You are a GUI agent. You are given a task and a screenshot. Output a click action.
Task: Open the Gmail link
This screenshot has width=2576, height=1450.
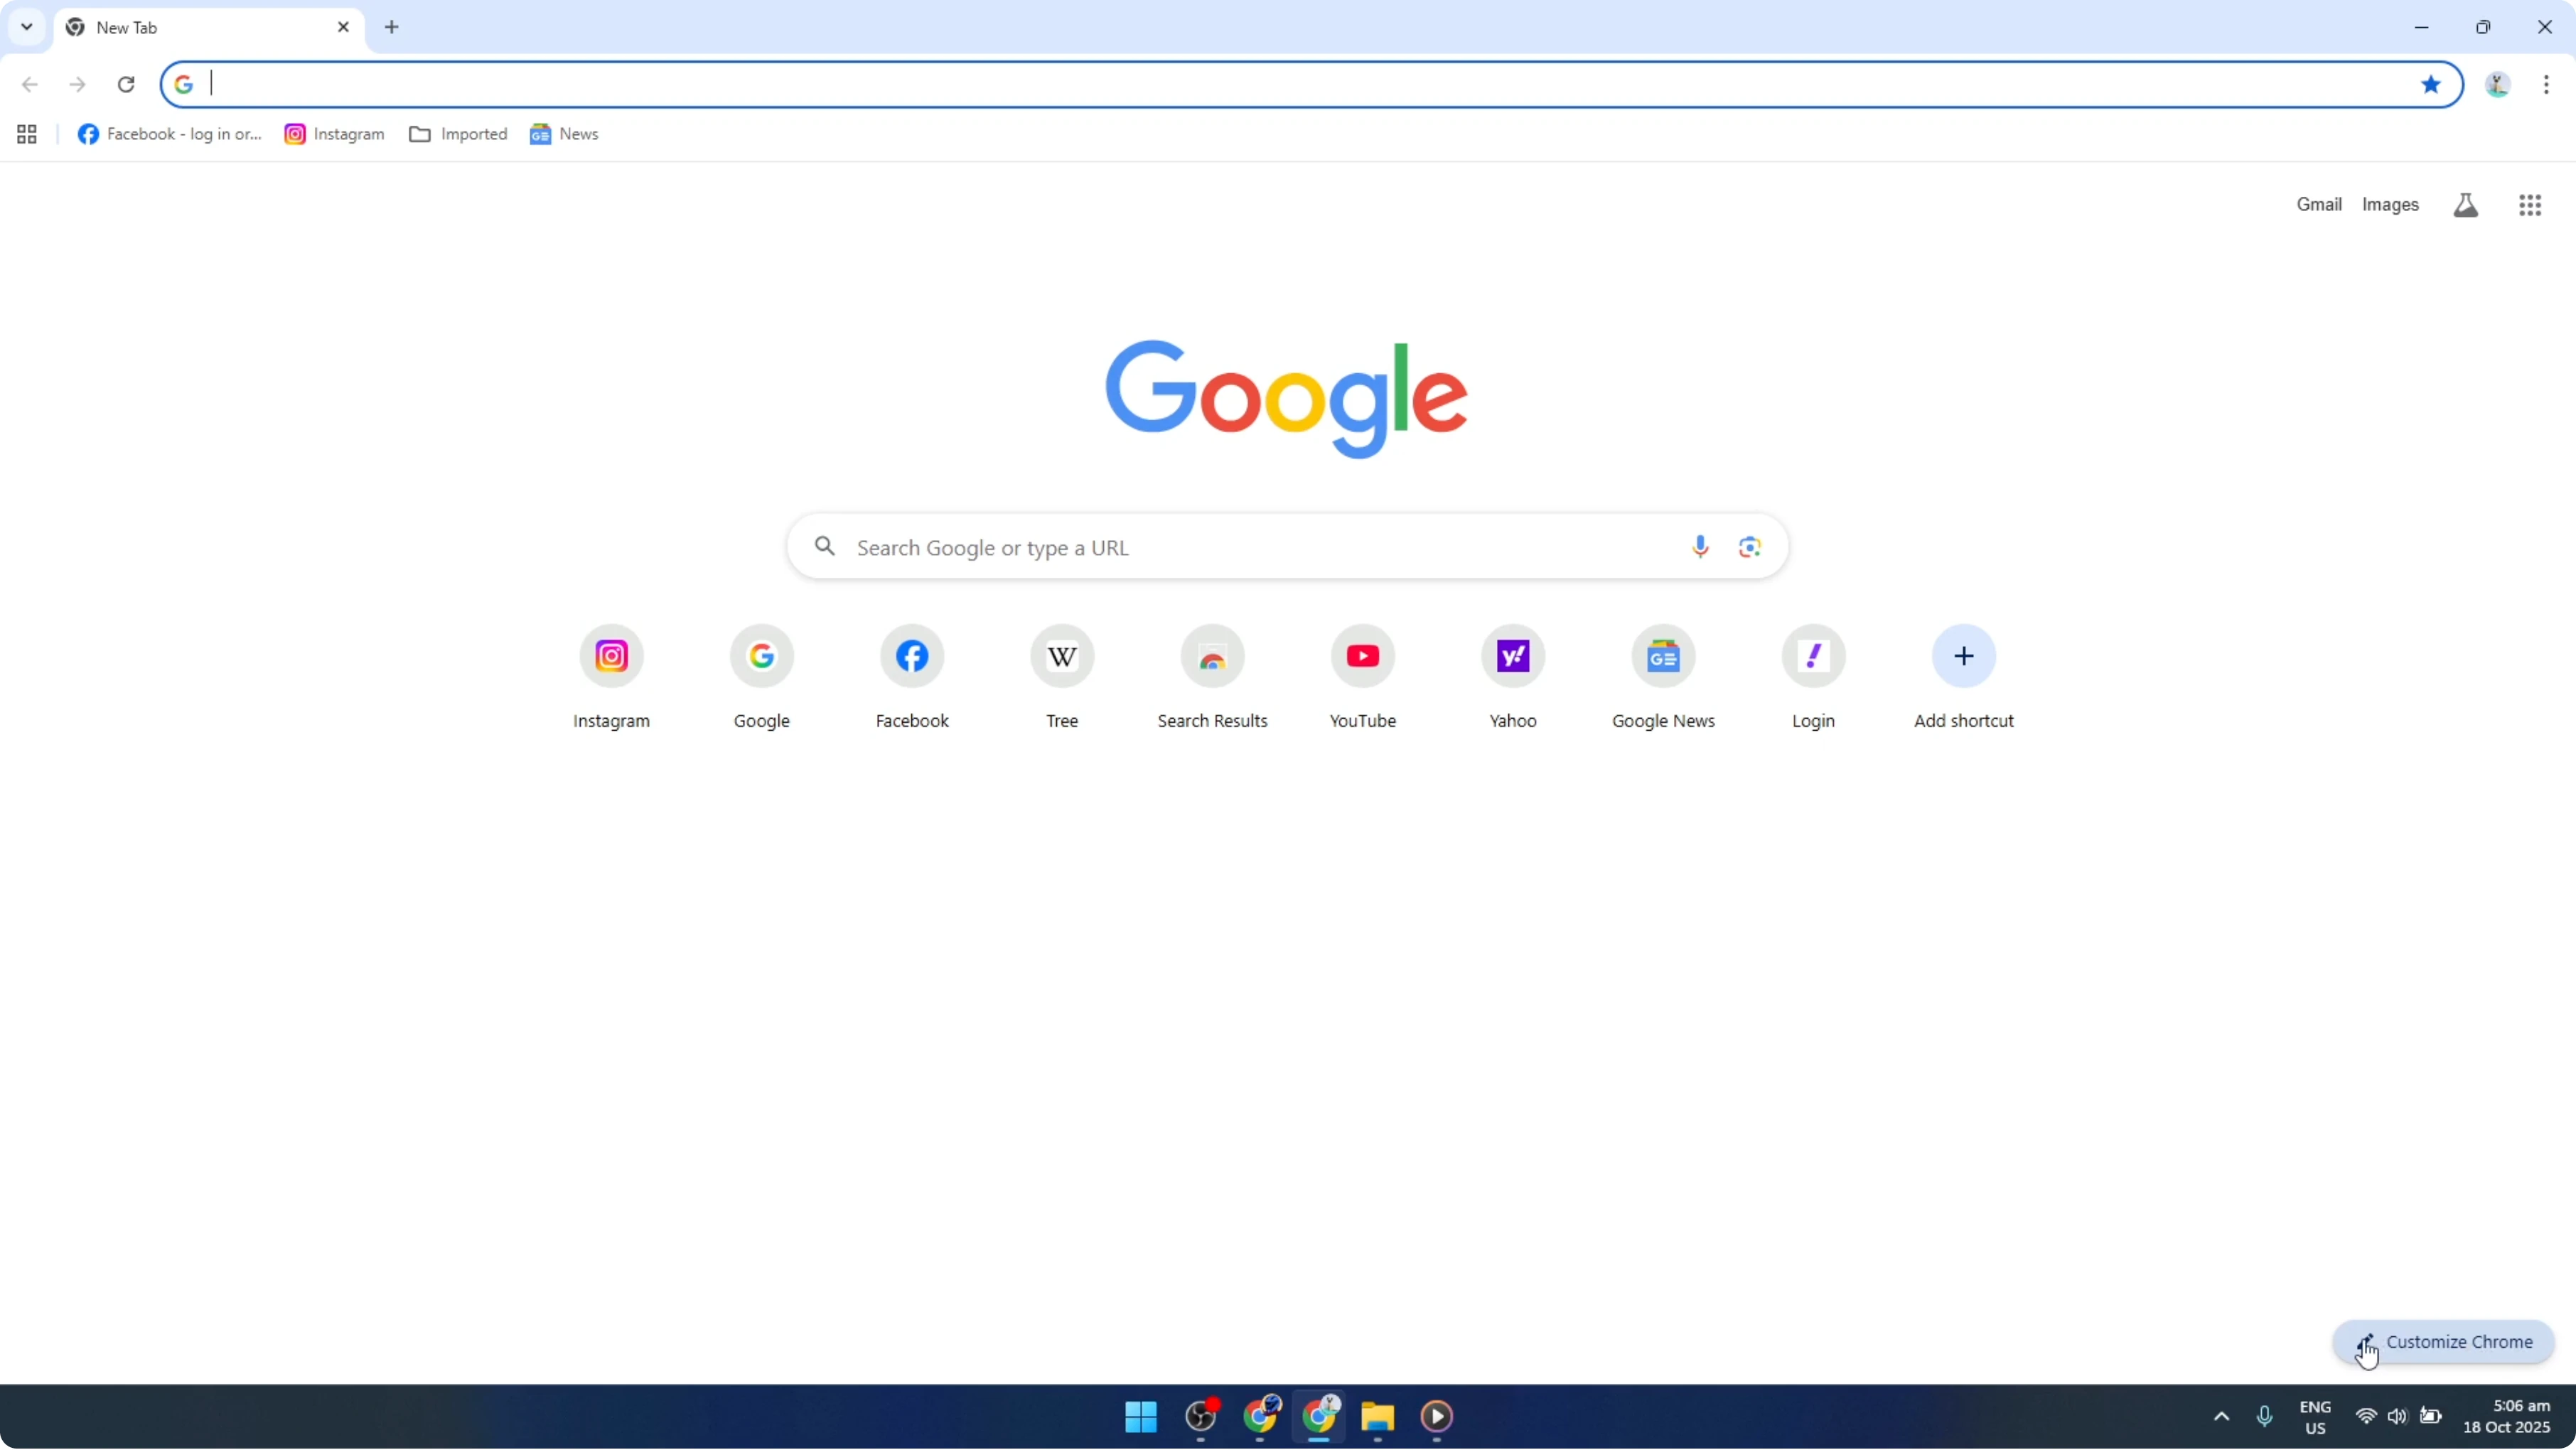point(2319,204)
